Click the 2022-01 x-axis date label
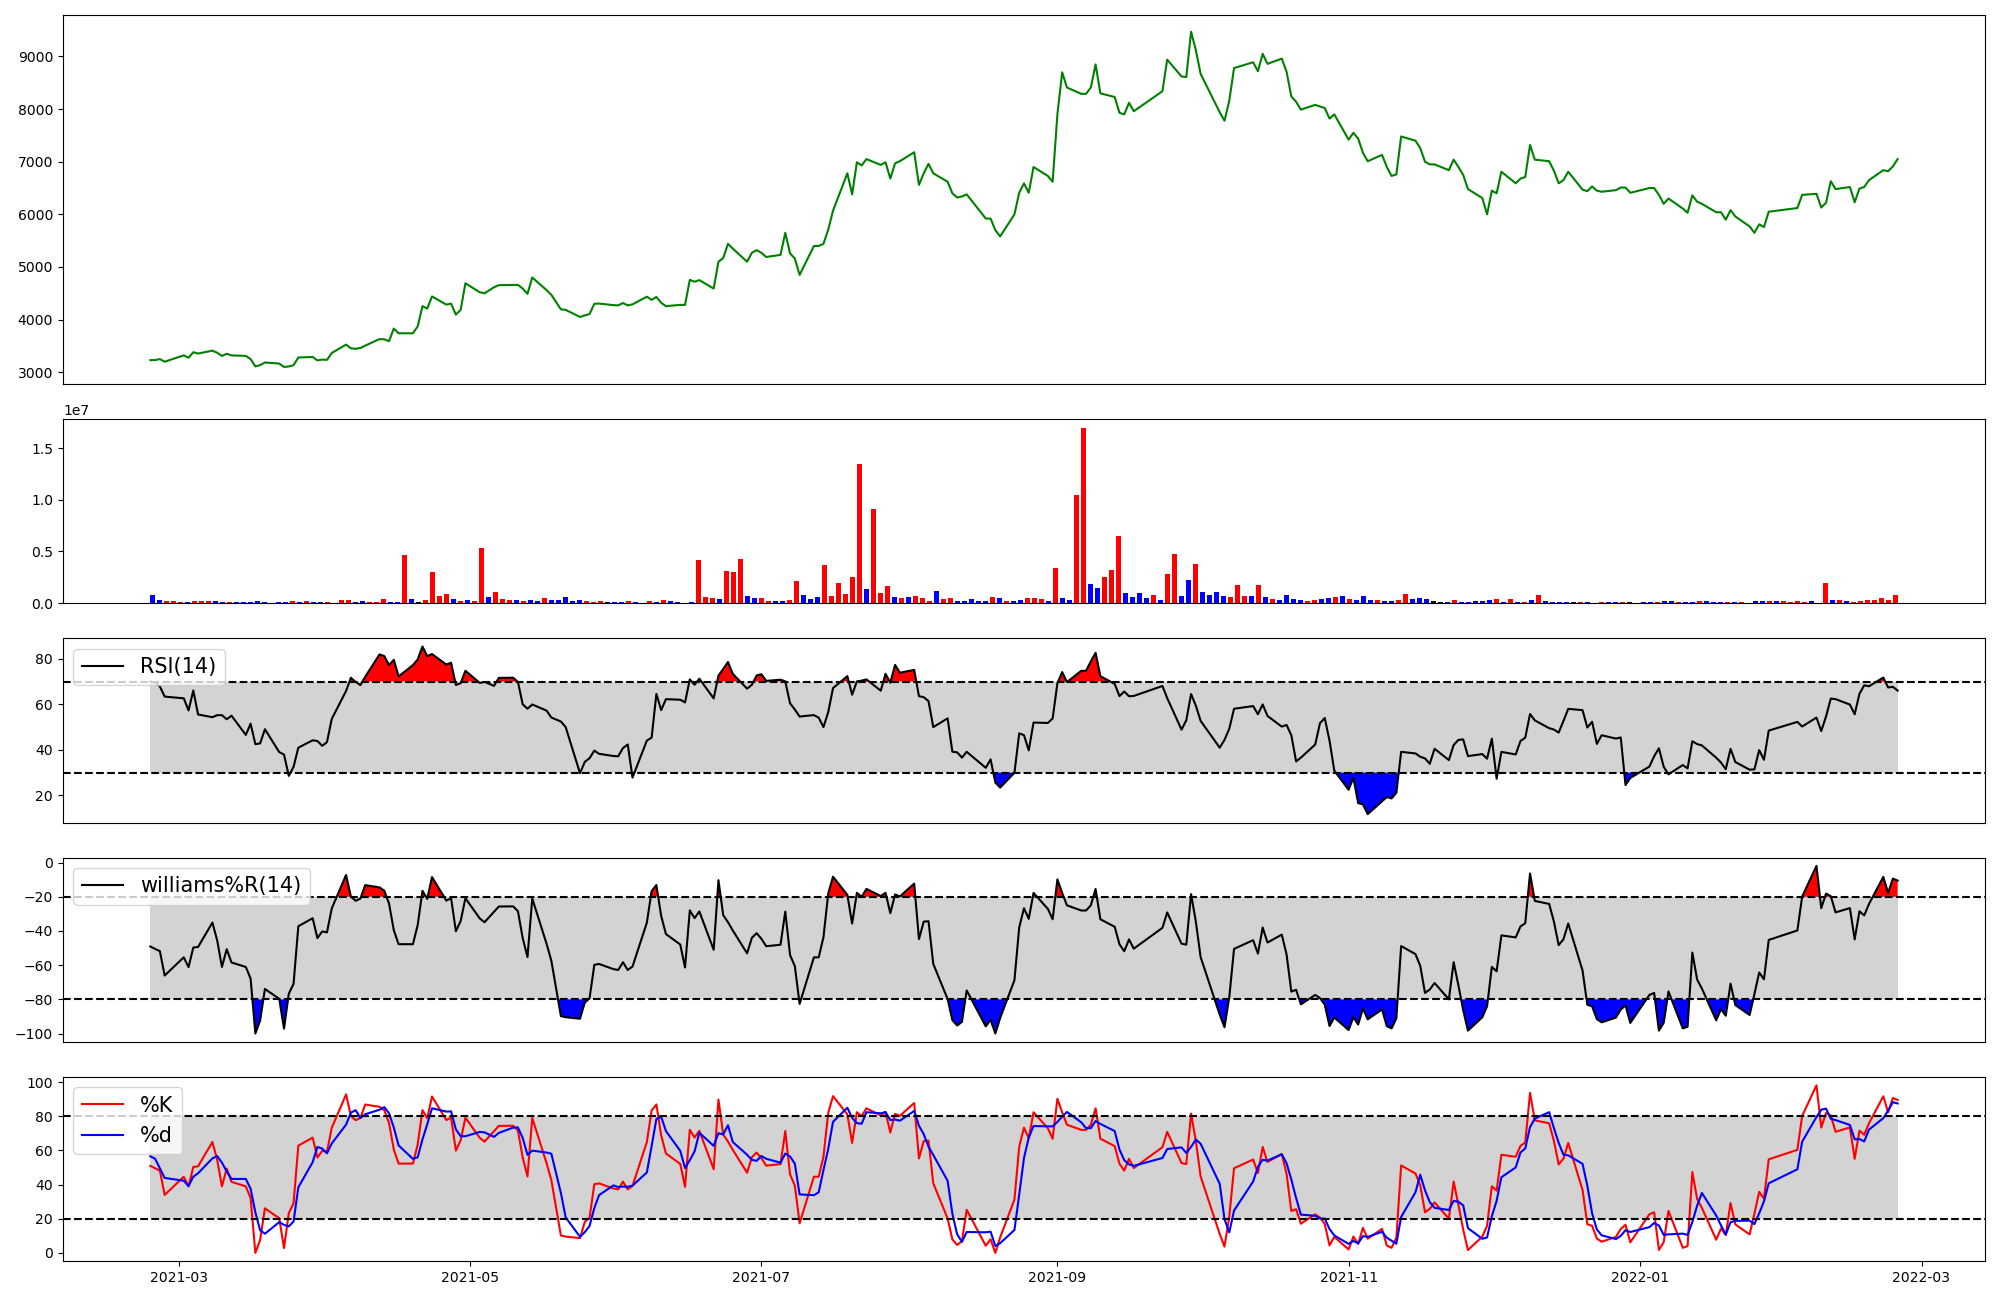Viewport: 2000px width, 1300px height. (1640, 1276)
